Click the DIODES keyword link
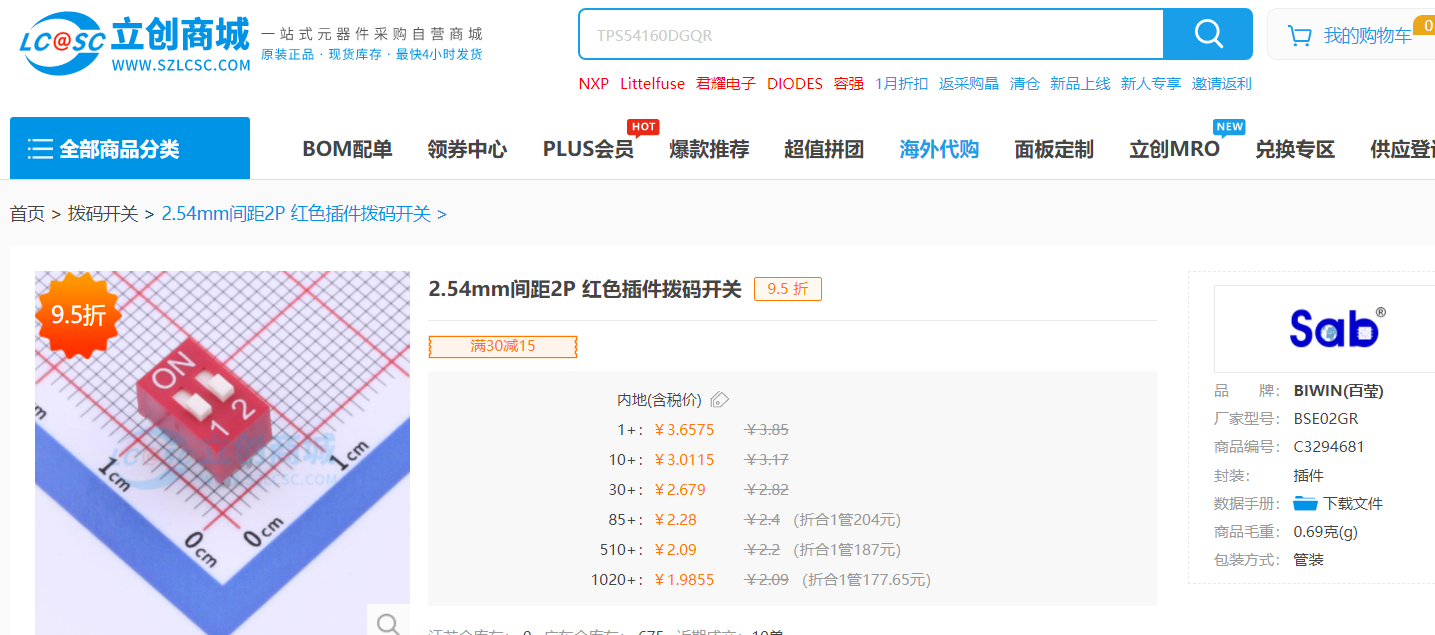The width and height of the screenshot is (1435, 635). [x=795, y=83]
